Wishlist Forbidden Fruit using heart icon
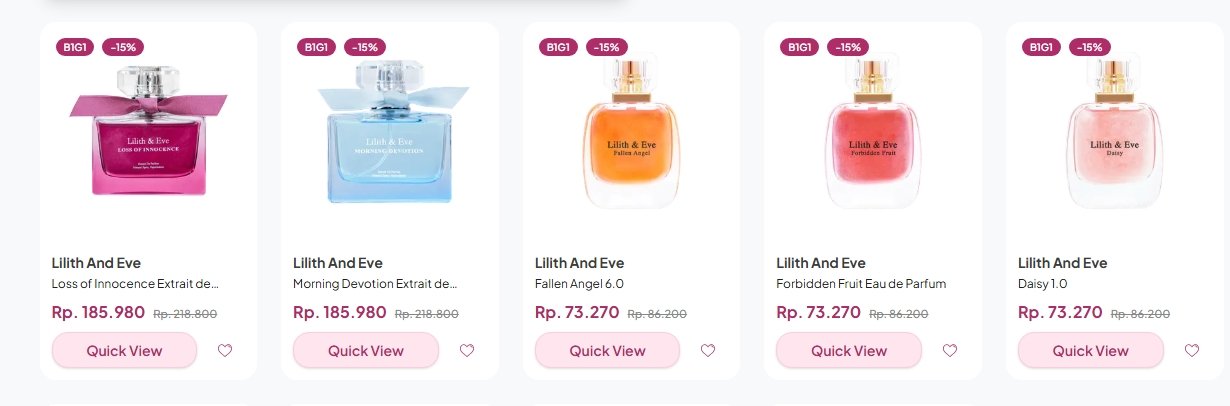This screenshot has width=1230, height=406. (950, 351)
